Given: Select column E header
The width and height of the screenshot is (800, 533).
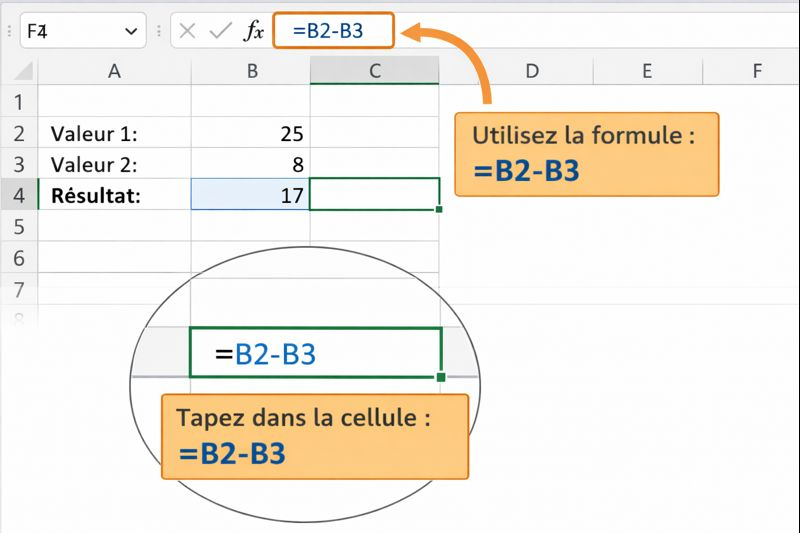Looking at the screenshot, I should (647, 70).
